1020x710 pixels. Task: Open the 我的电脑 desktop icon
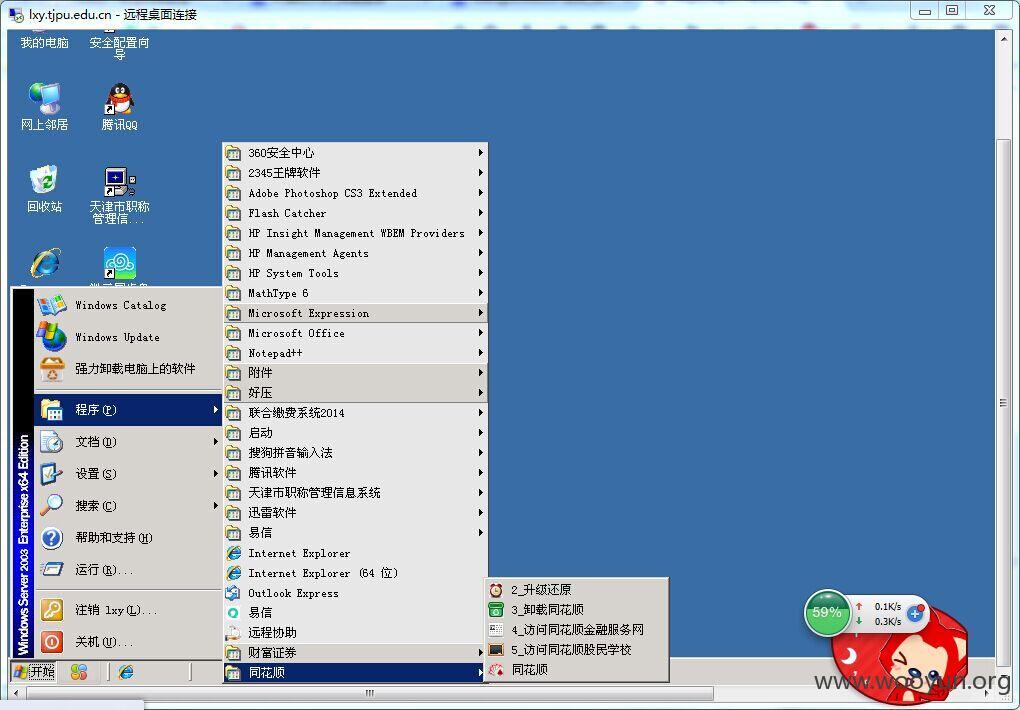(44, 39)
